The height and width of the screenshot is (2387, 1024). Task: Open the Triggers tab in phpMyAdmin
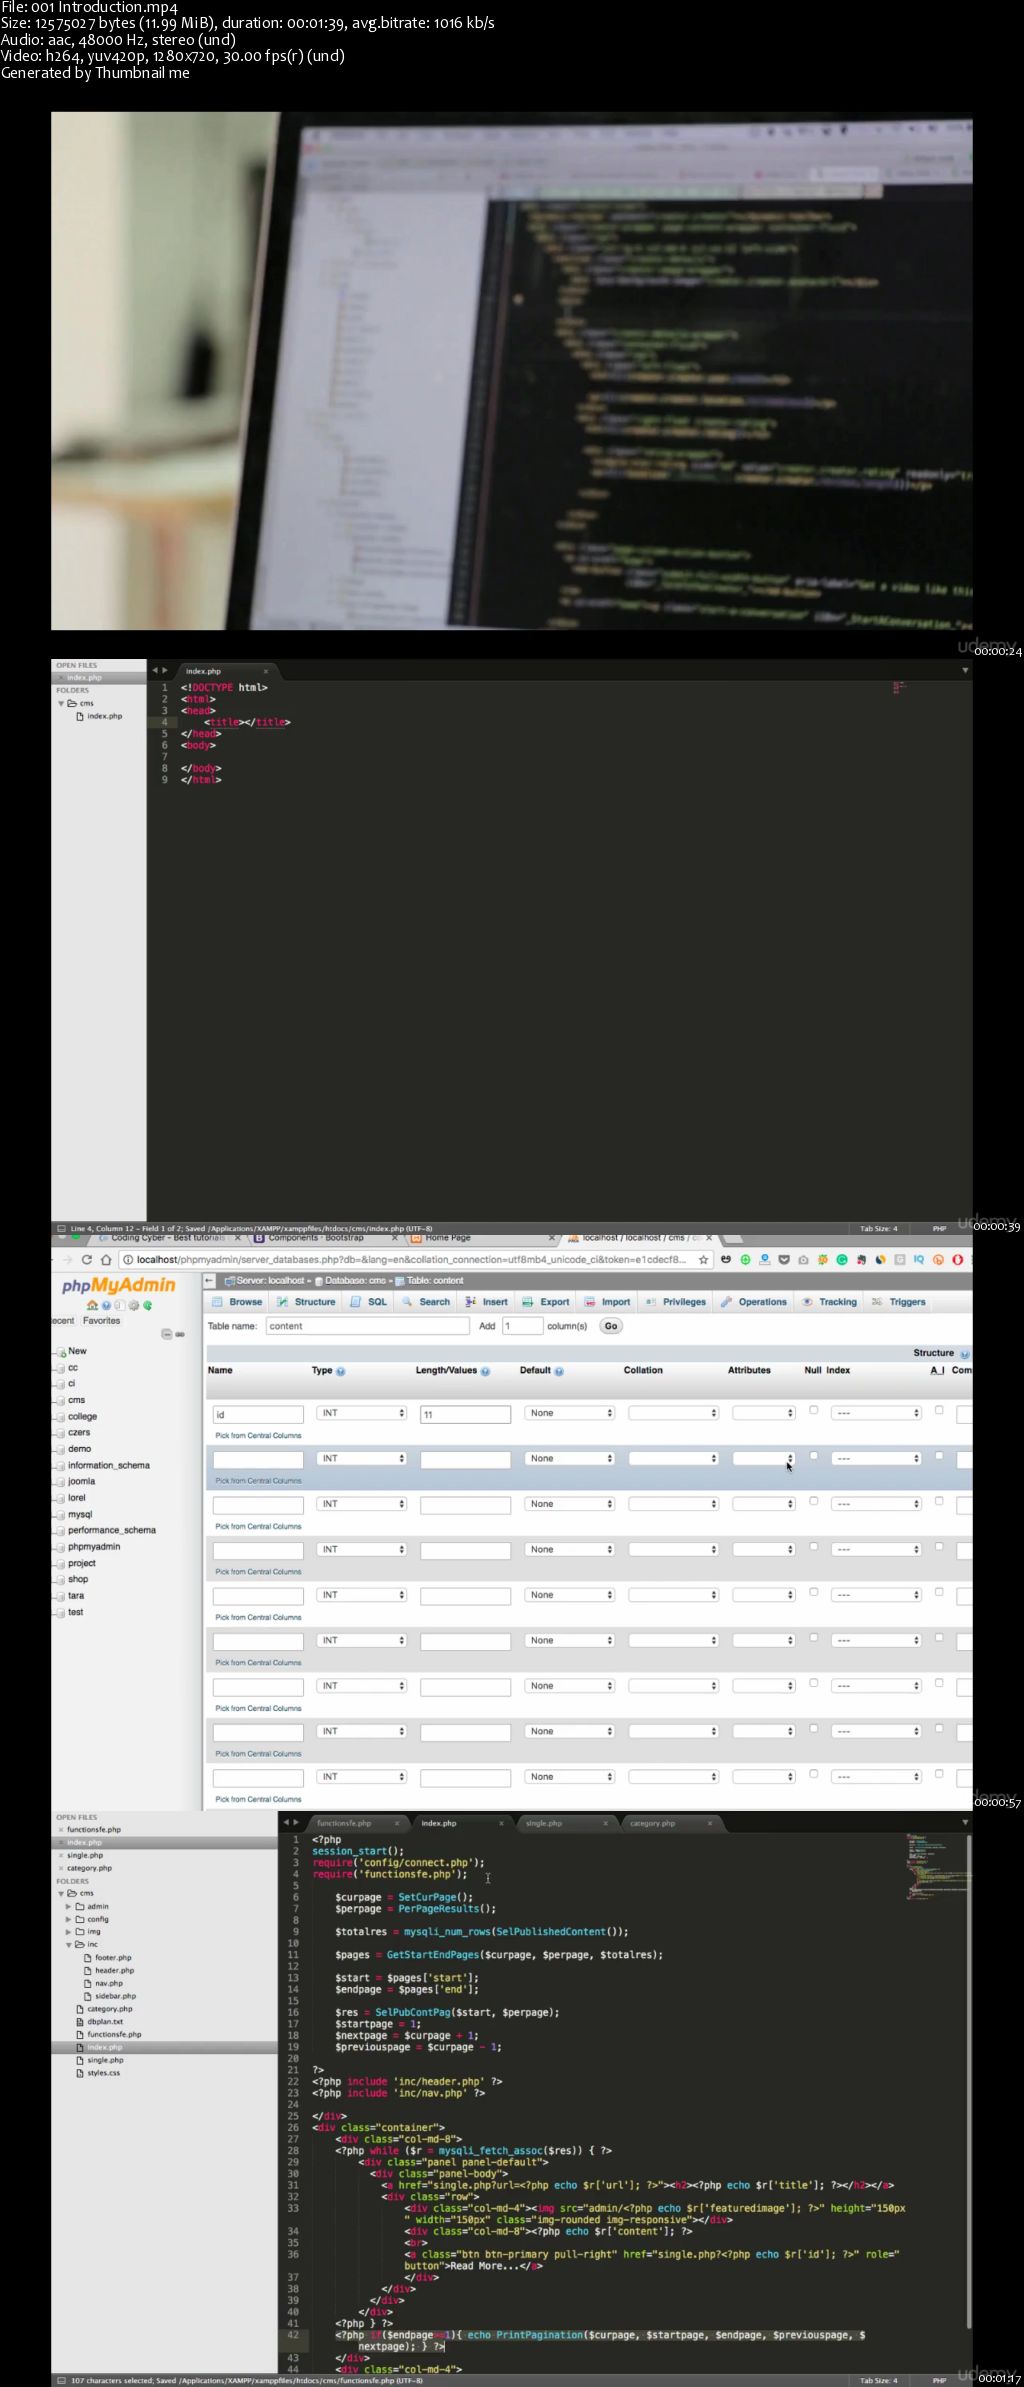pos(899,1302)
